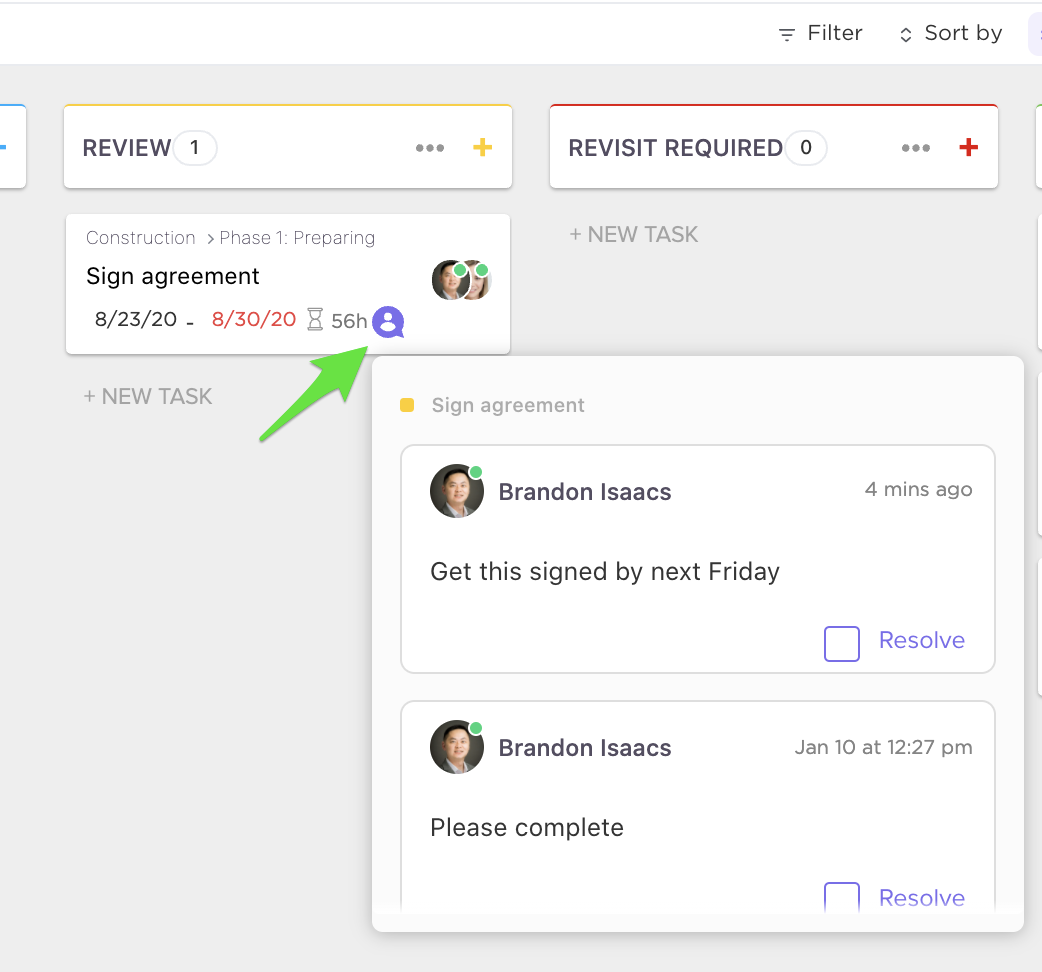The image size is (1042, 972).
Task: Open REVISIT REQUIRED column ellipsis menu
Action: coord(916,148)
